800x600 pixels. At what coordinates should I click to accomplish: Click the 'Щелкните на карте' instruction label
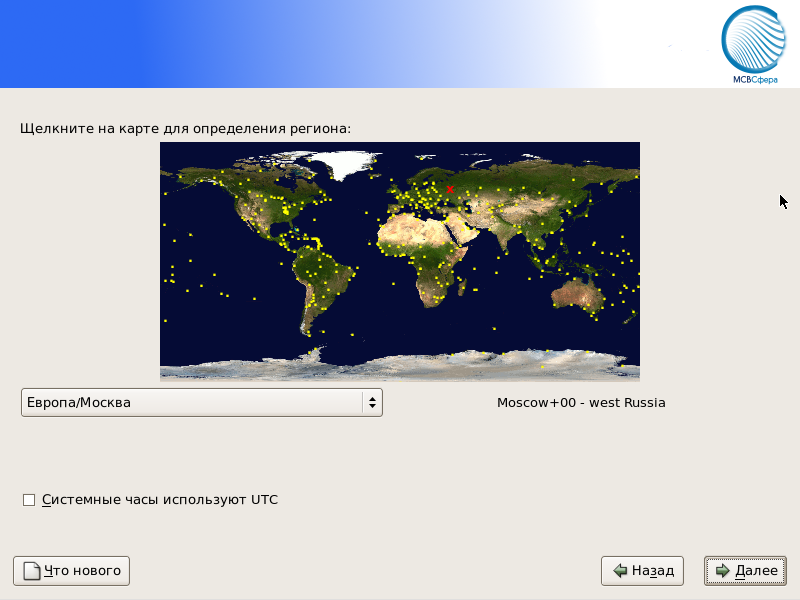pyautogui.click(x=185, y=128)
